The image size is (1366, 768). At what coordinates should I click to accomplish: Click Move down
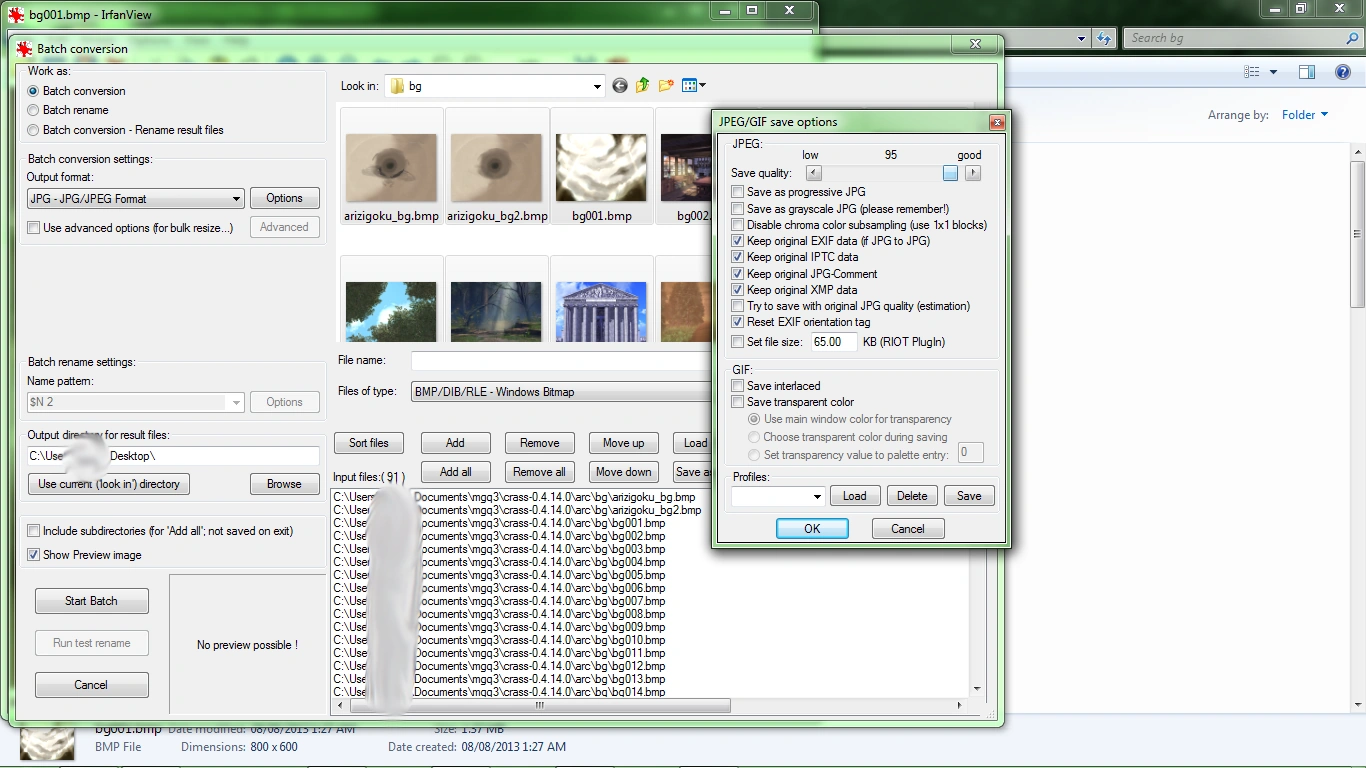tap(624, 472)
